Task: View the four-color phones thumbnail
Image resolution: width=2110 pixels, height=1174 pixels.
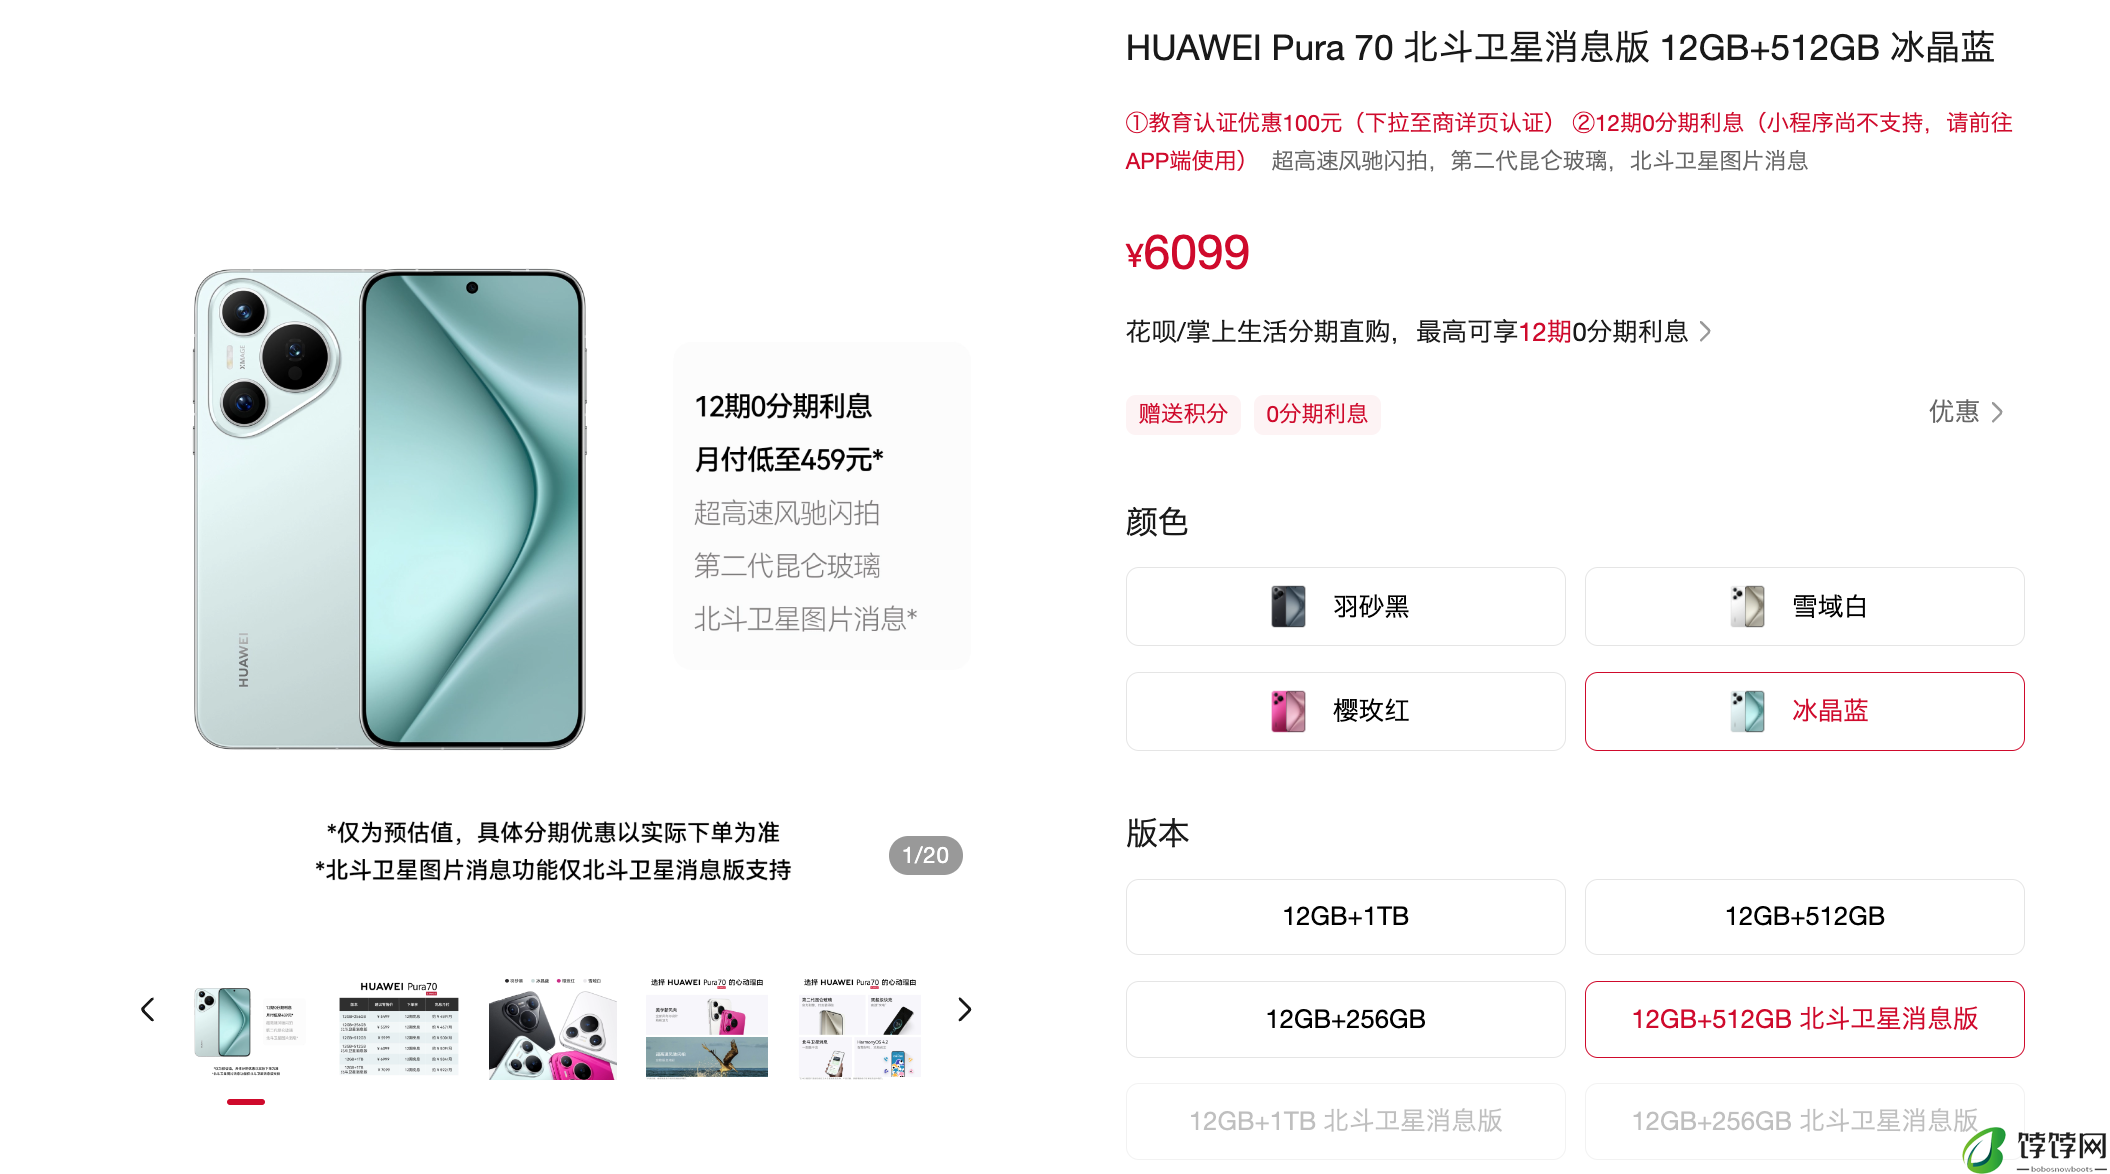Action: (x=552, y=1028)
